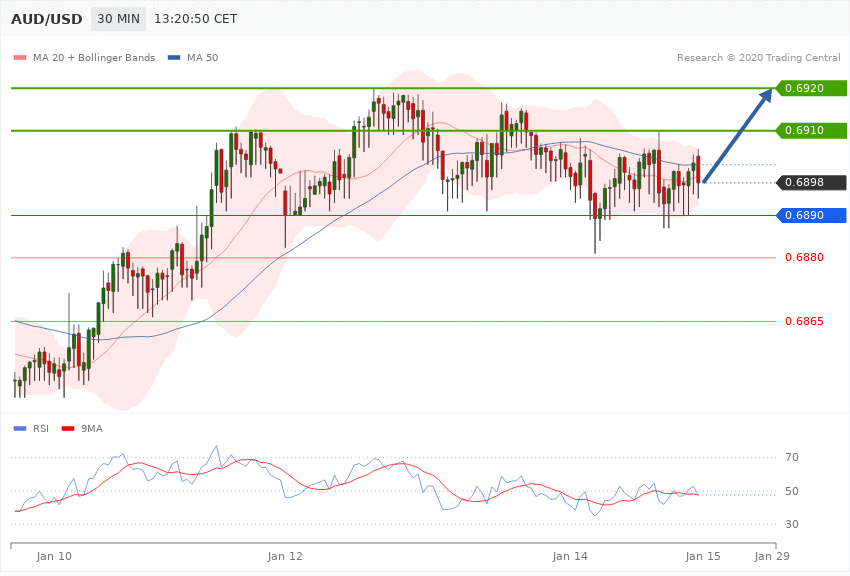Select the 0.6920 green resistance price tag
Viewport: 850px width, 576px height.
click(811, 88)
